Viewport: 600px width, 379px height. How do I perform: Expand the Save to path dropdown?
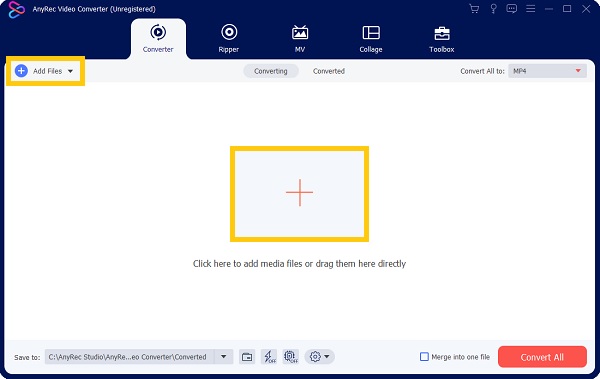point(223,357)
